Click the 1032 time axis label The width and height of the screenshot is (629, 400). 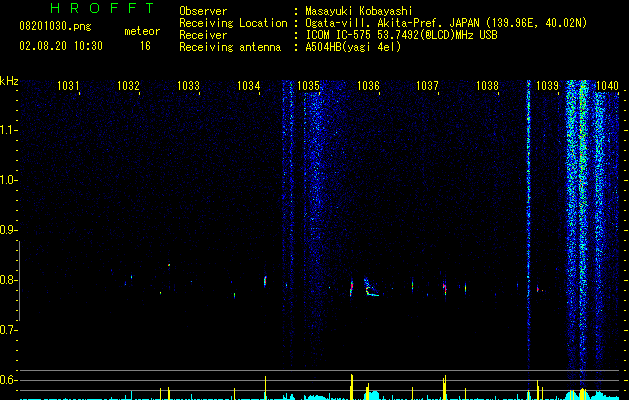tap(128, 86)
